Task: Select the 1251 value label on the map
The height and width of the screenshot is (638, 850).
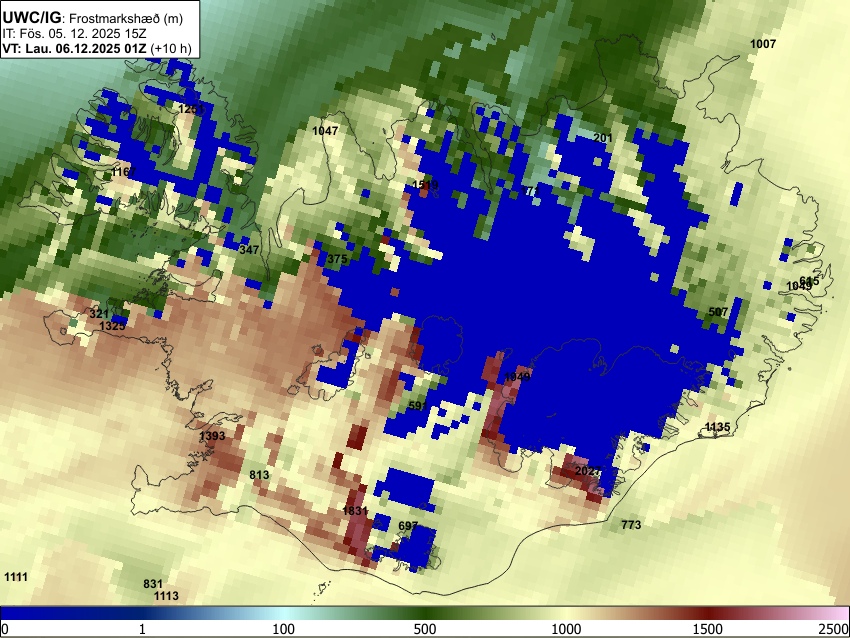Action: point(191,109)
